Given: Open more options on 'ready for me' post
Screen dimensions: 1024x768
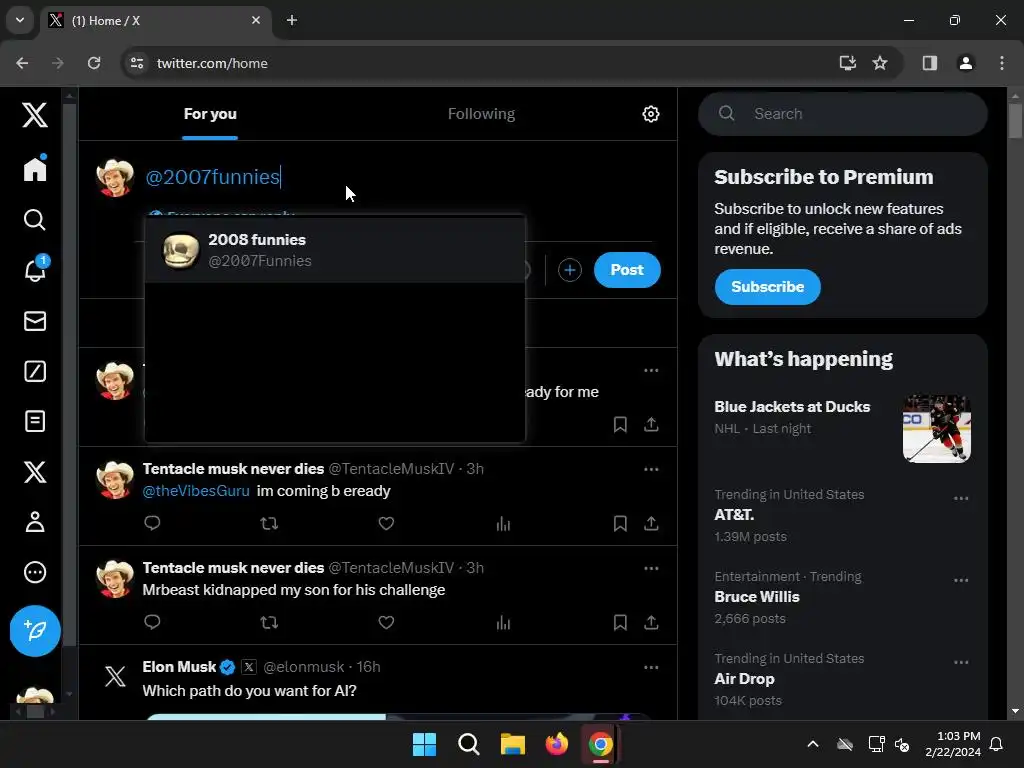Looking at the screenshot, I should [x=651, y=370].
